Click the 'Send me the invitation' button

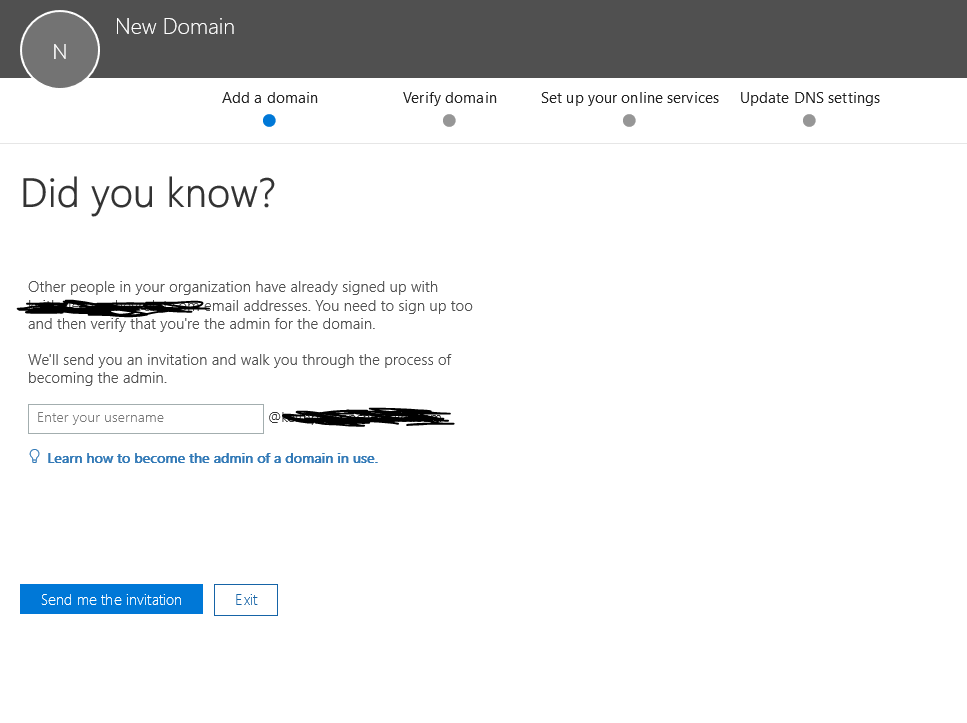(x=111, y=599)
